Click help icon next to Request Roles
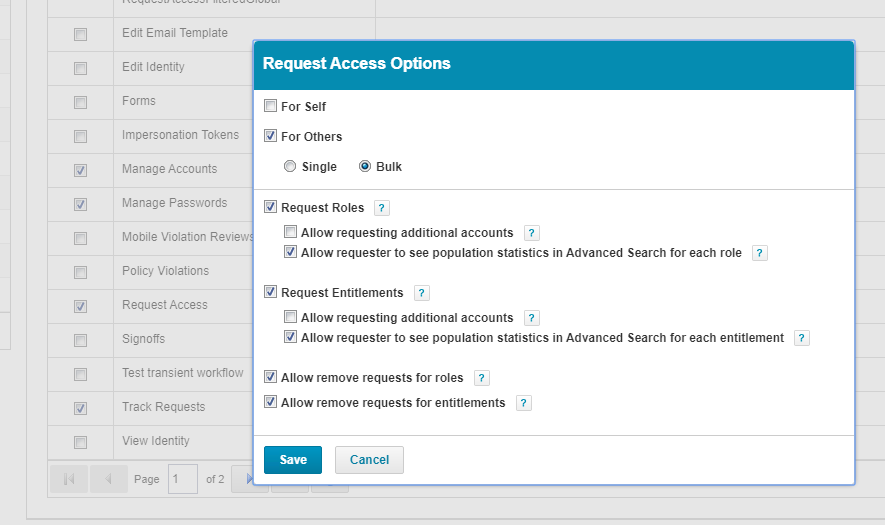Image resolution: width=885 pixels, height=525 pixels. pos(381,208)
